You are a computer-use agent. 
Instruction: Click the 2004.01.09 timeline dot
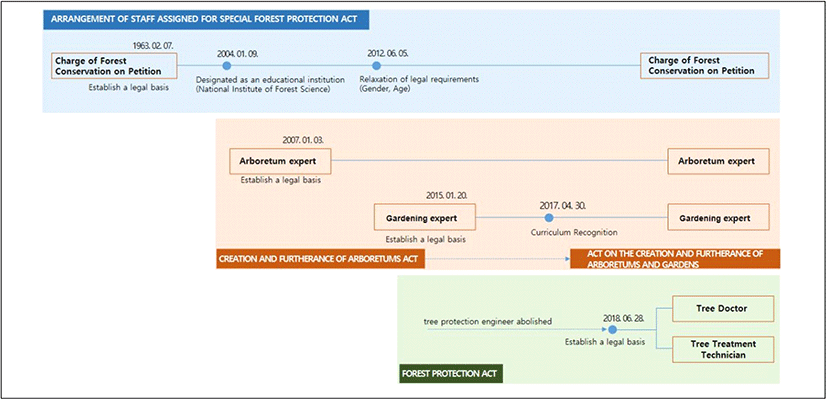225,65
